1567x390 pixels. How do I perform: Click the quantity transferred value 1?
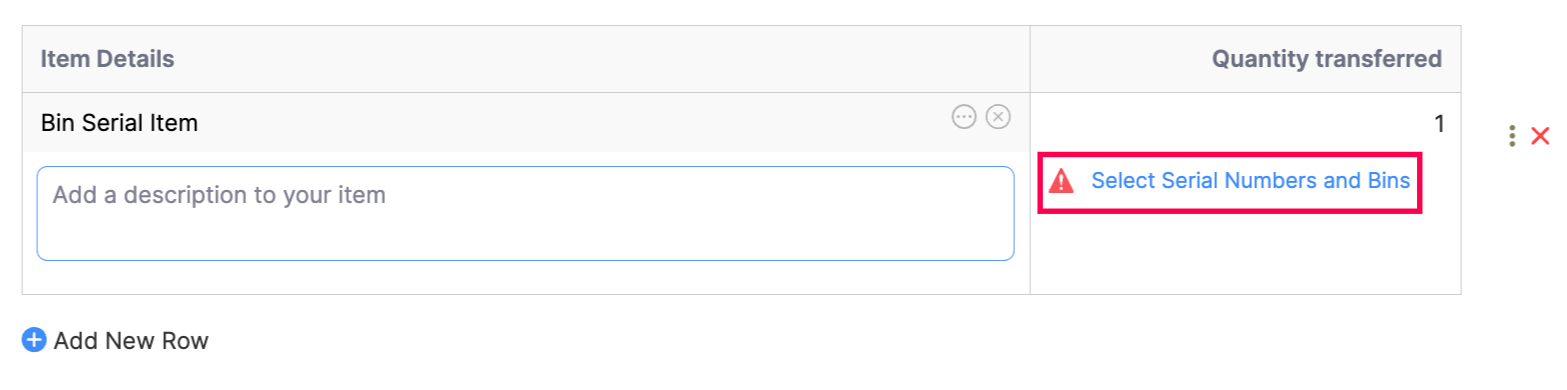1439,124
